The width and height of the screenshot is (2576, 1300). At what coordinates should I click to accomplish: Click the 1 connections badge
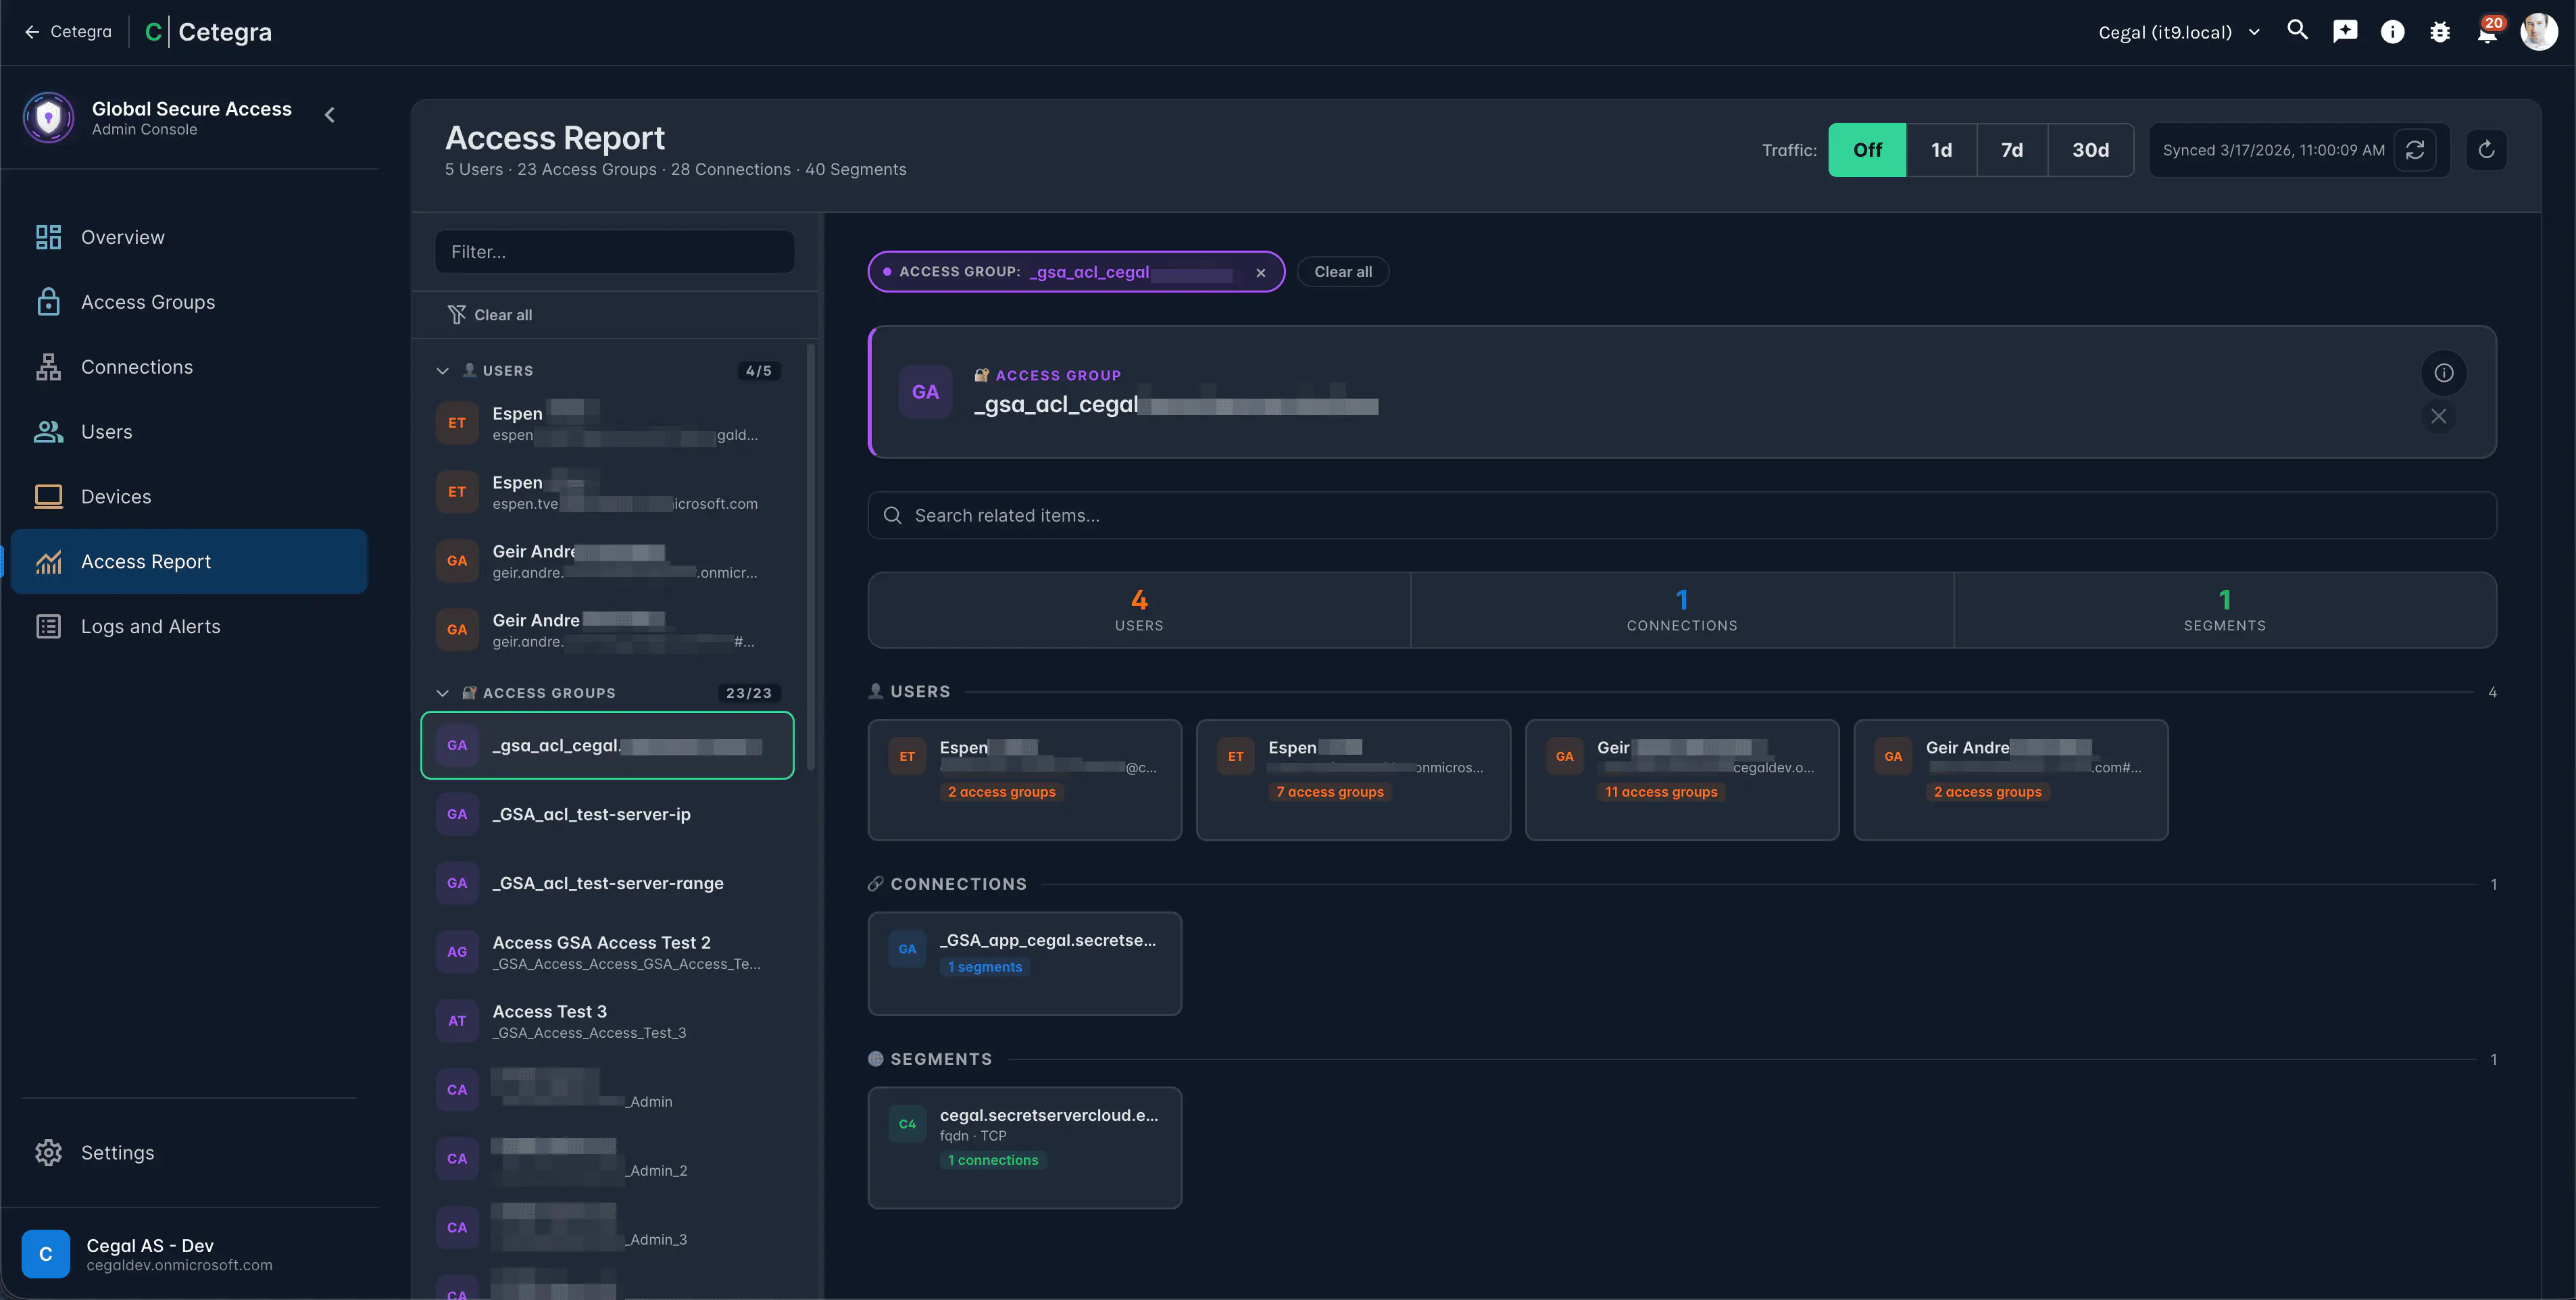(x=992, y=1160)
